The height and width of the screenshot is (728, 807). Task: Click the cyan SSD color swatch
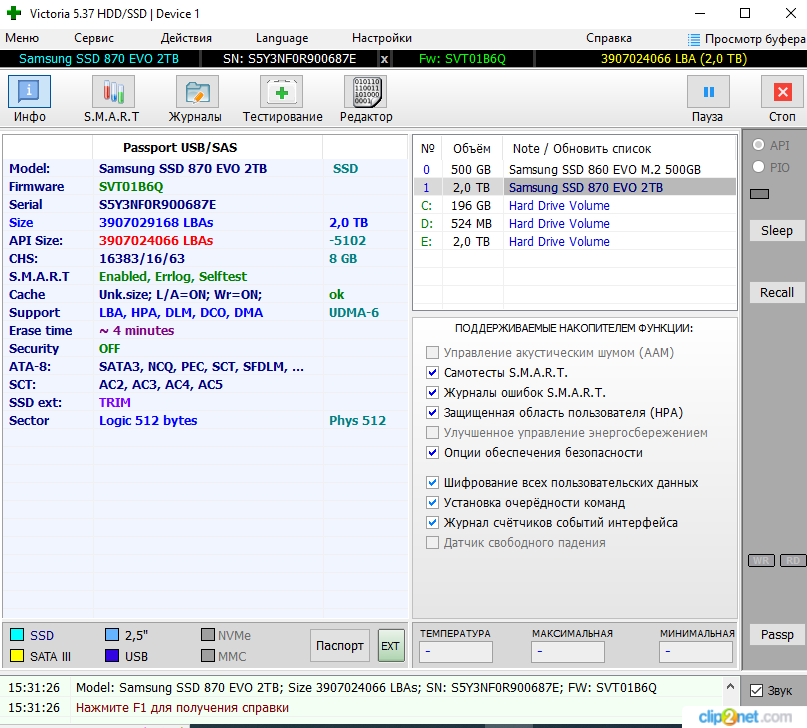(17, 635)
